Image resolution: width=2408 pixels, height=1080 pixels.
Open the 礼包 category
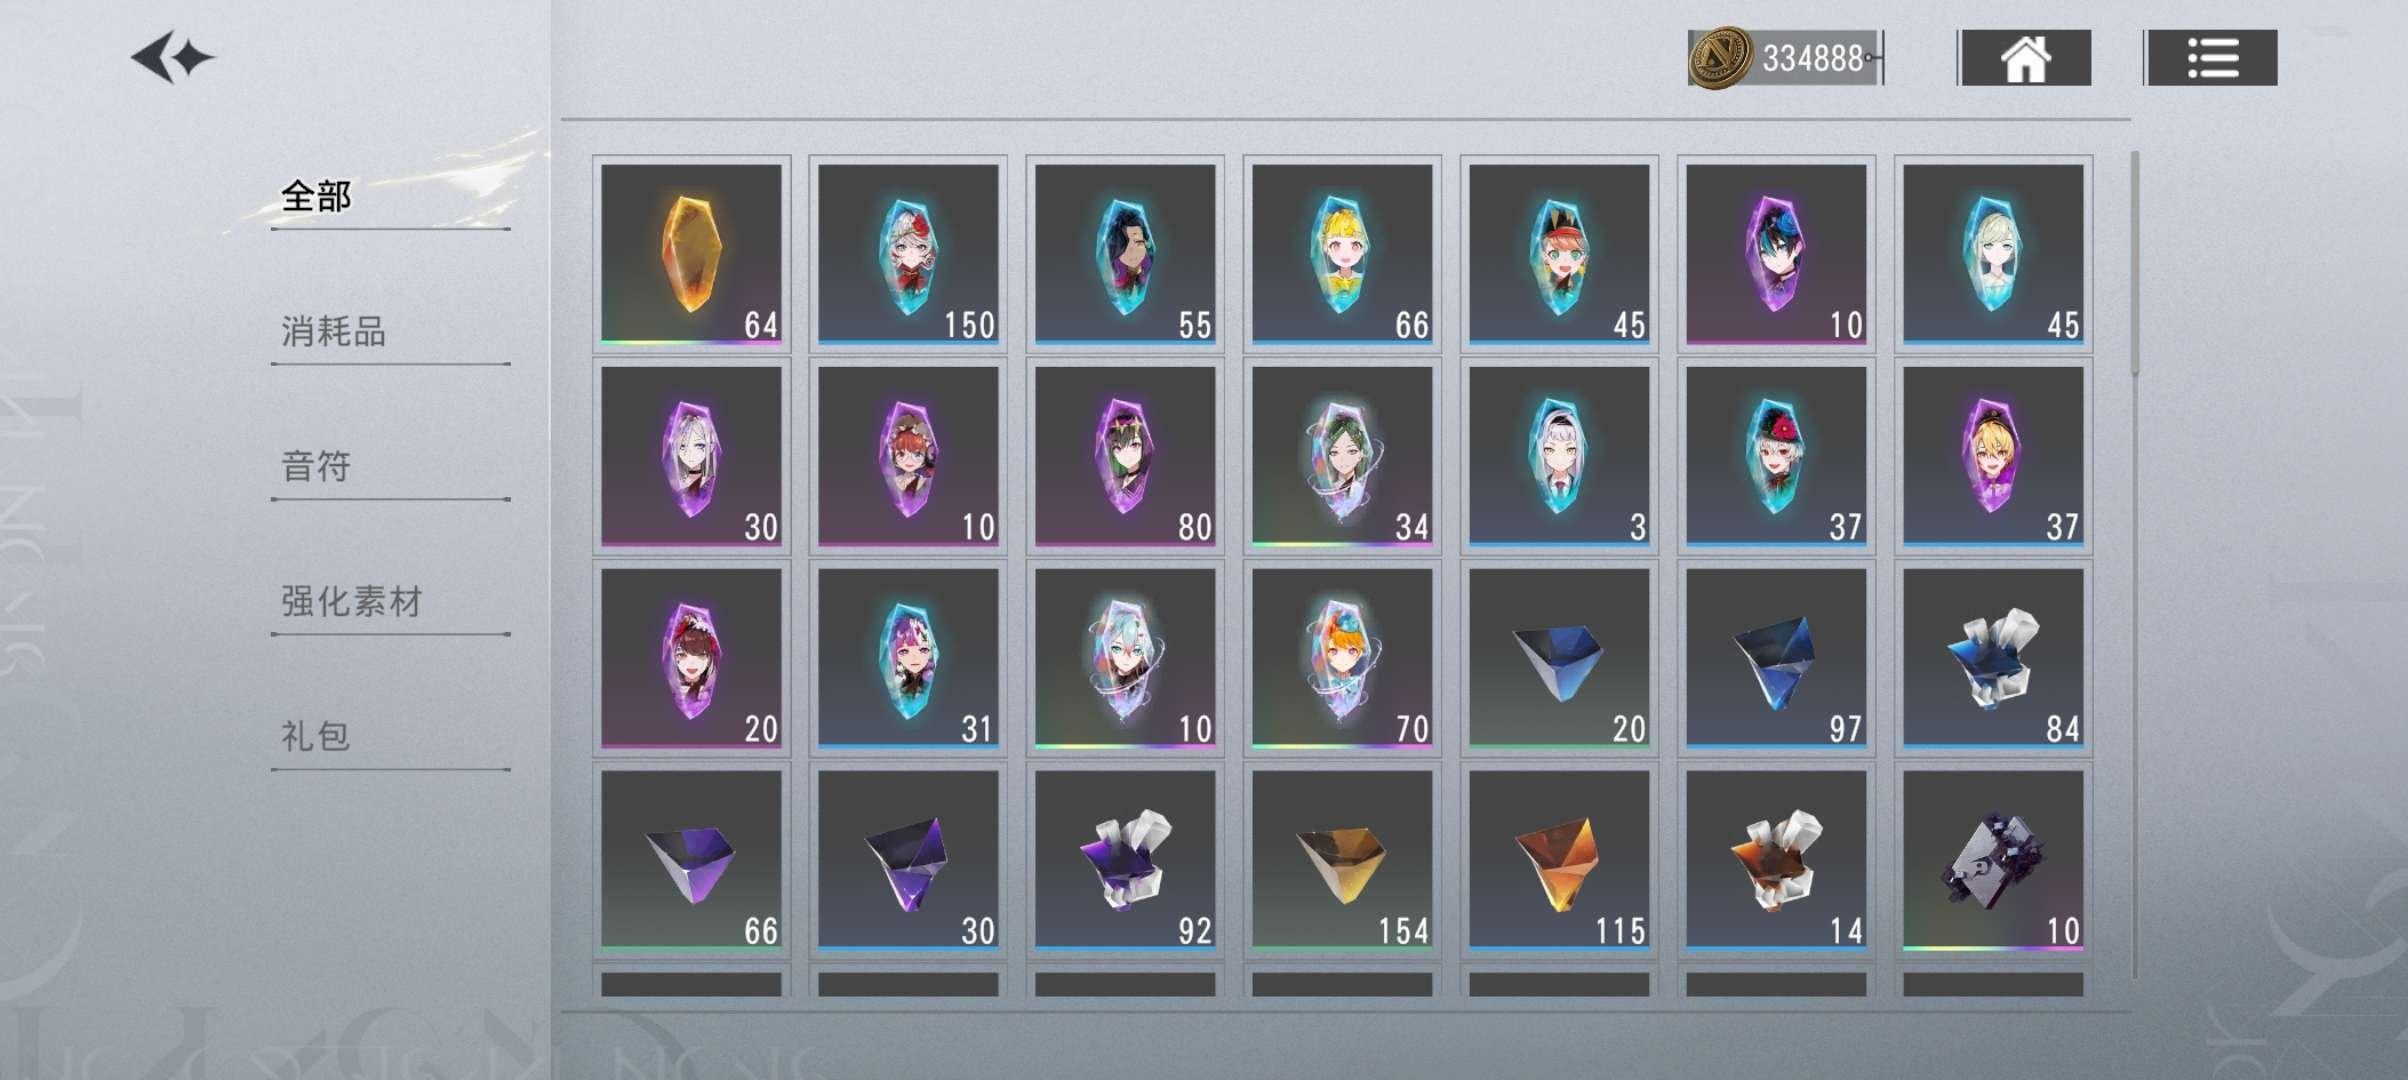click(316, 736)
